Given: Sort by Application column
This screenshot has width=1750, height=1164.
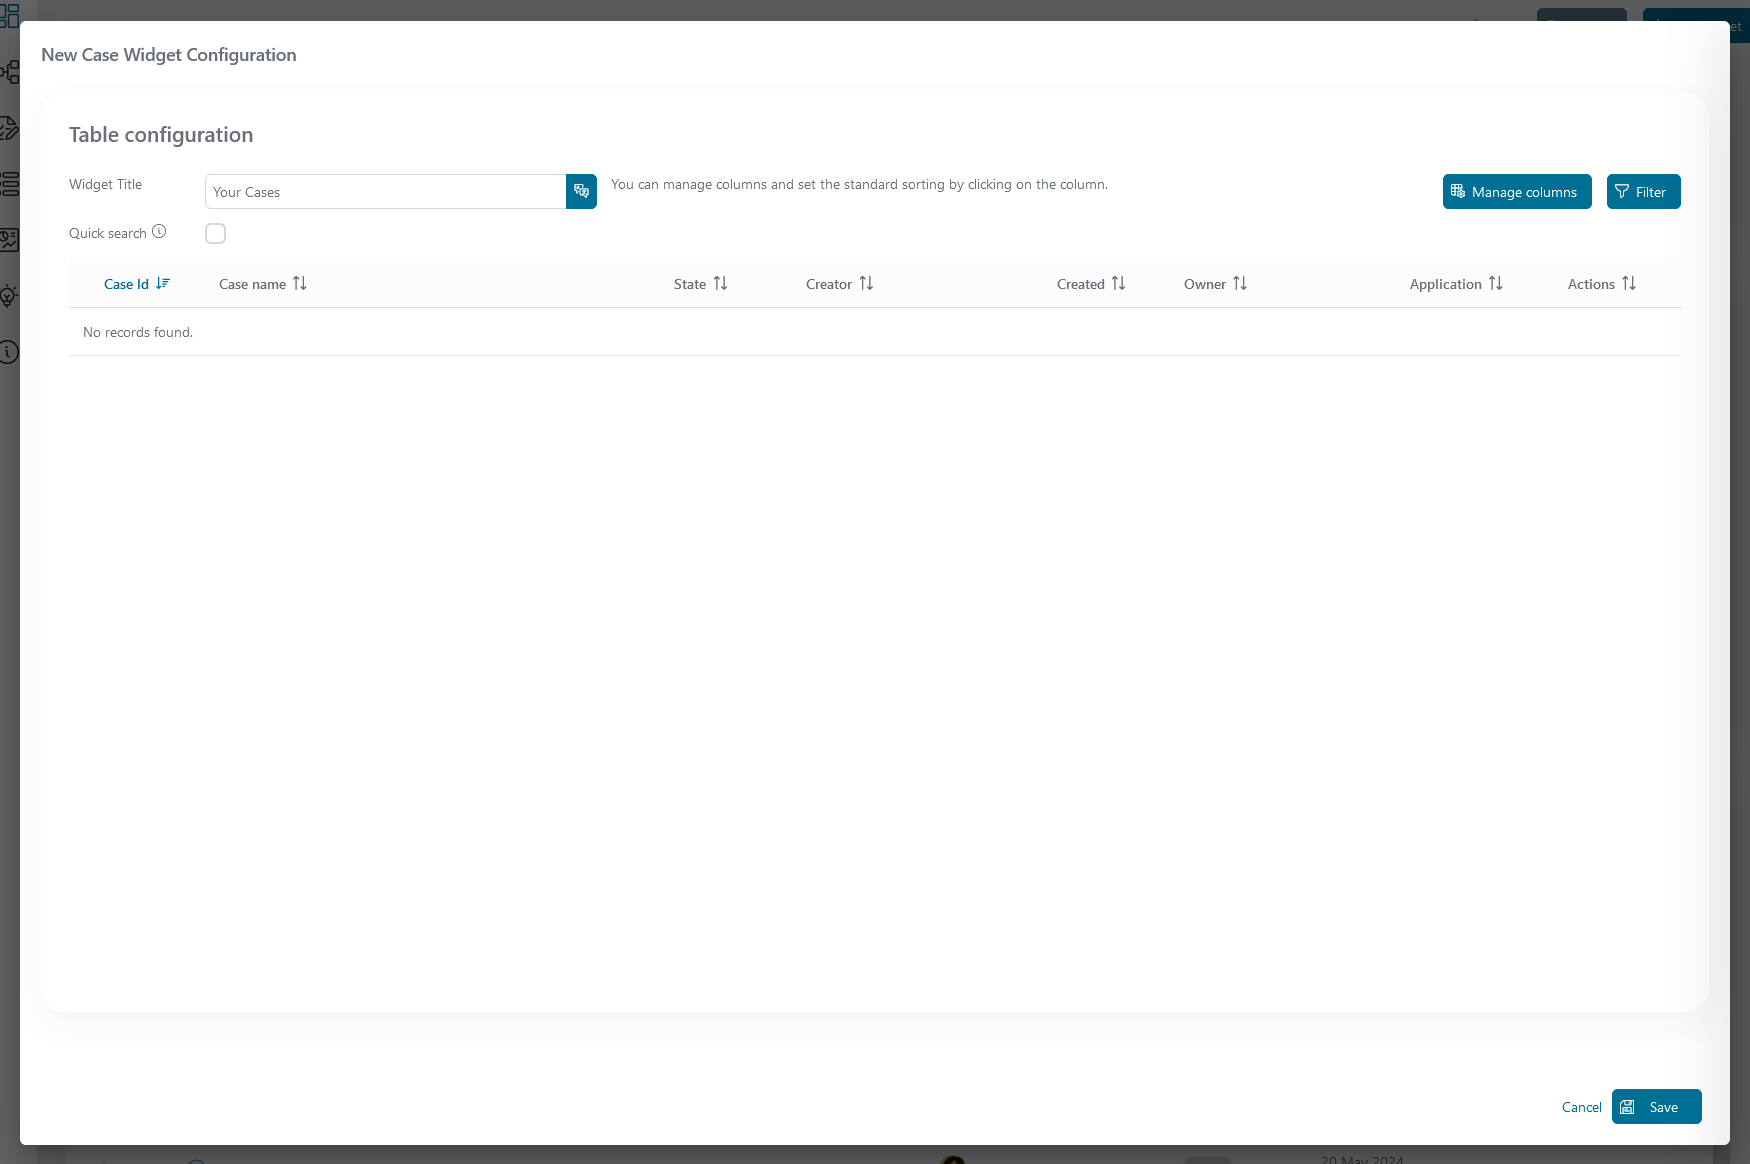Looking at the screenshot, I should tap(1495, 283).
